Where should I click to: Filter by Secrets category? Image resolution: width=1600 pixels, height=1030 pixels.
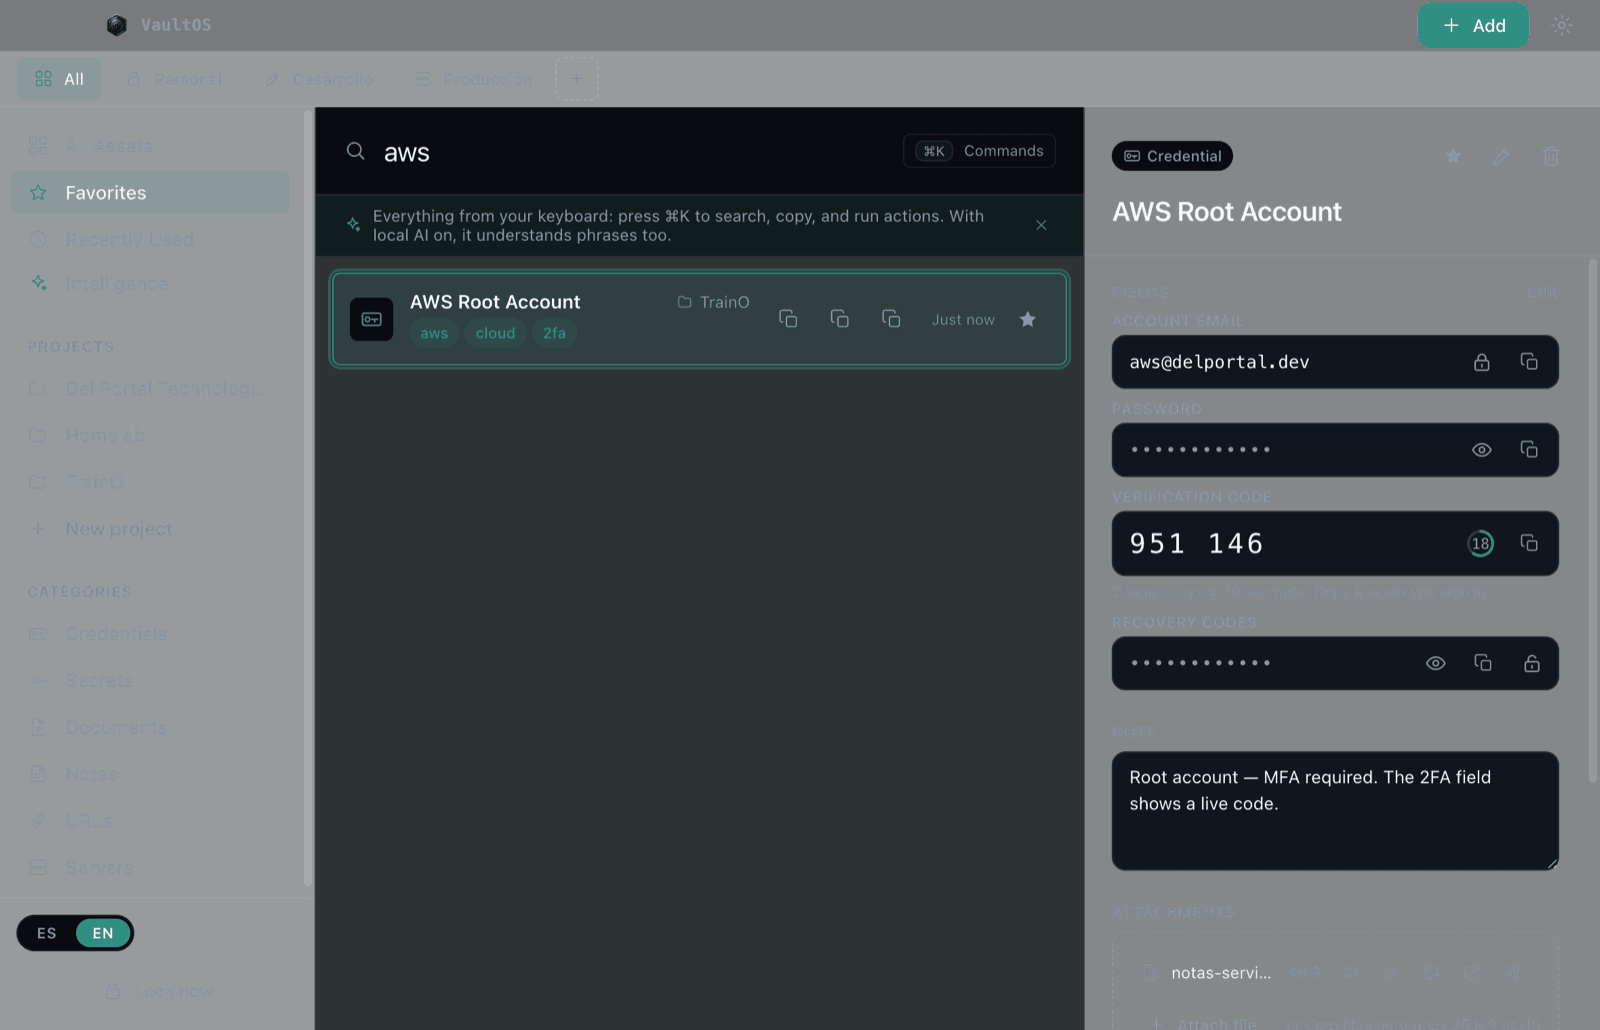(x=150, y=680)
